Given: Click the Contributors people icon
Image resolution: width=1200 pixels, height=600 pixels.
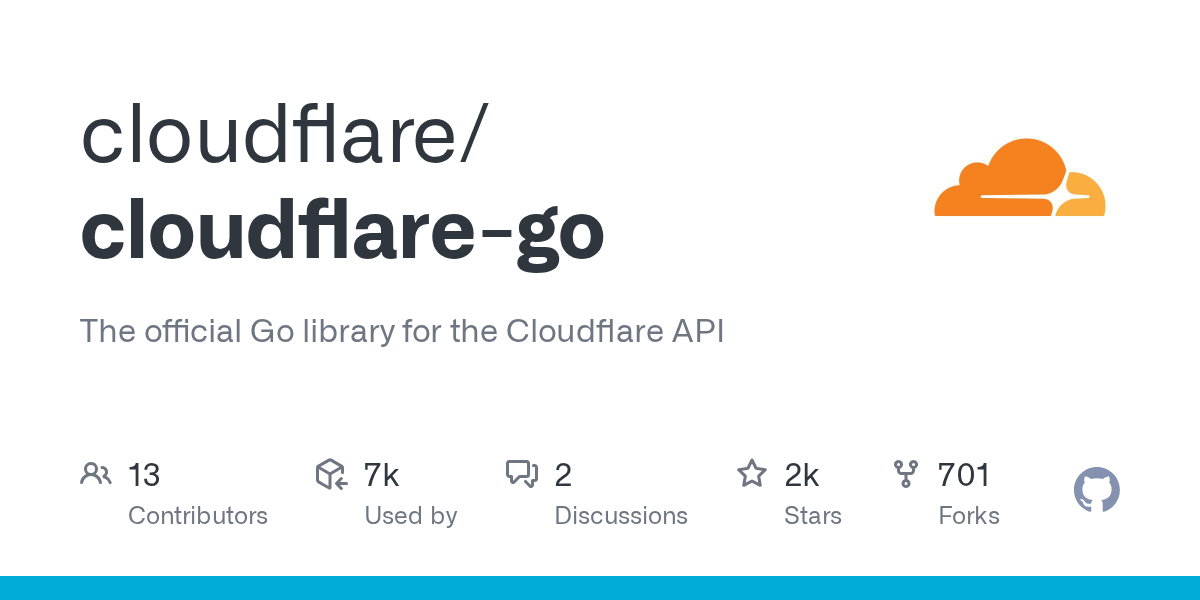Looking at the screenshot, I should click(96, 474).
